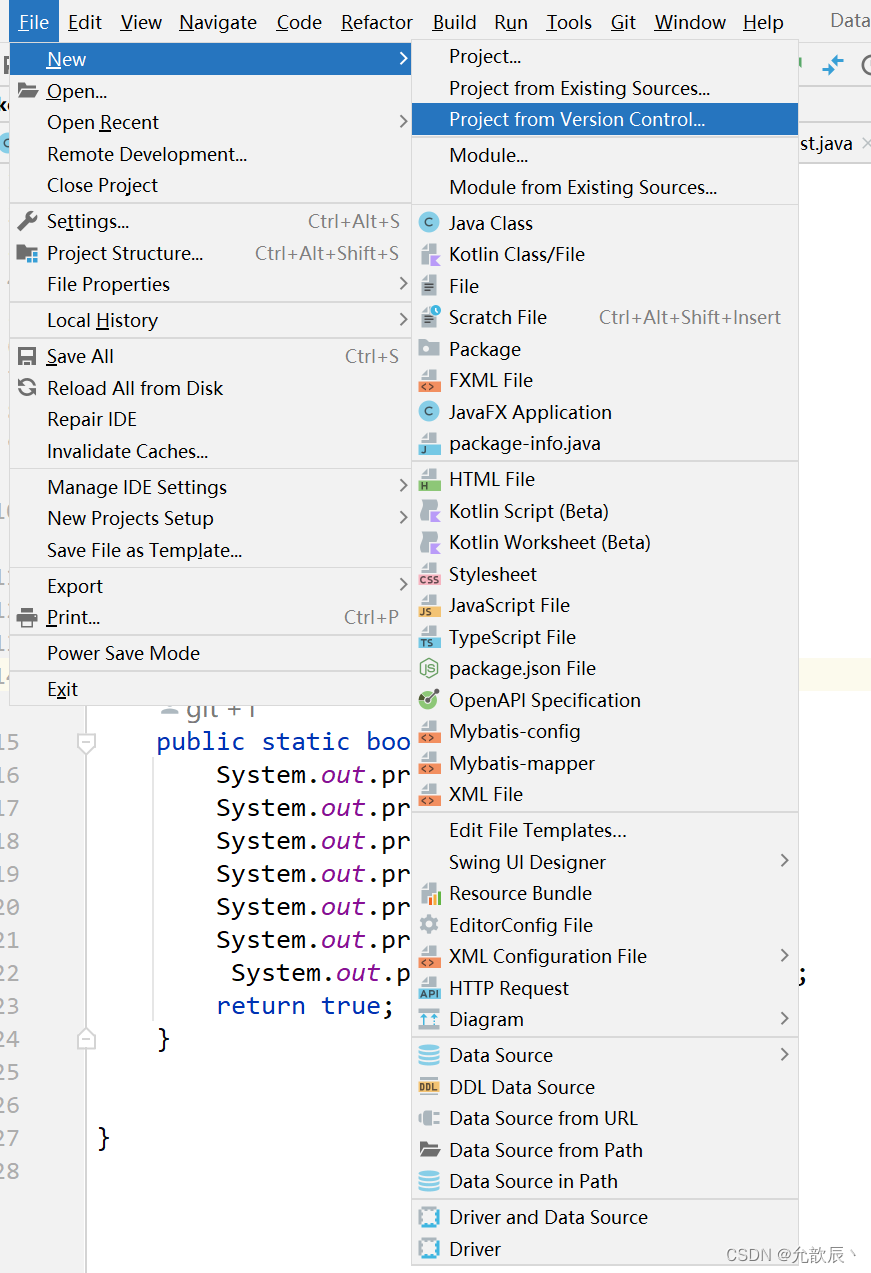Add a new Stylesheet
871x1273 pixels.
[x=495, y=574]
